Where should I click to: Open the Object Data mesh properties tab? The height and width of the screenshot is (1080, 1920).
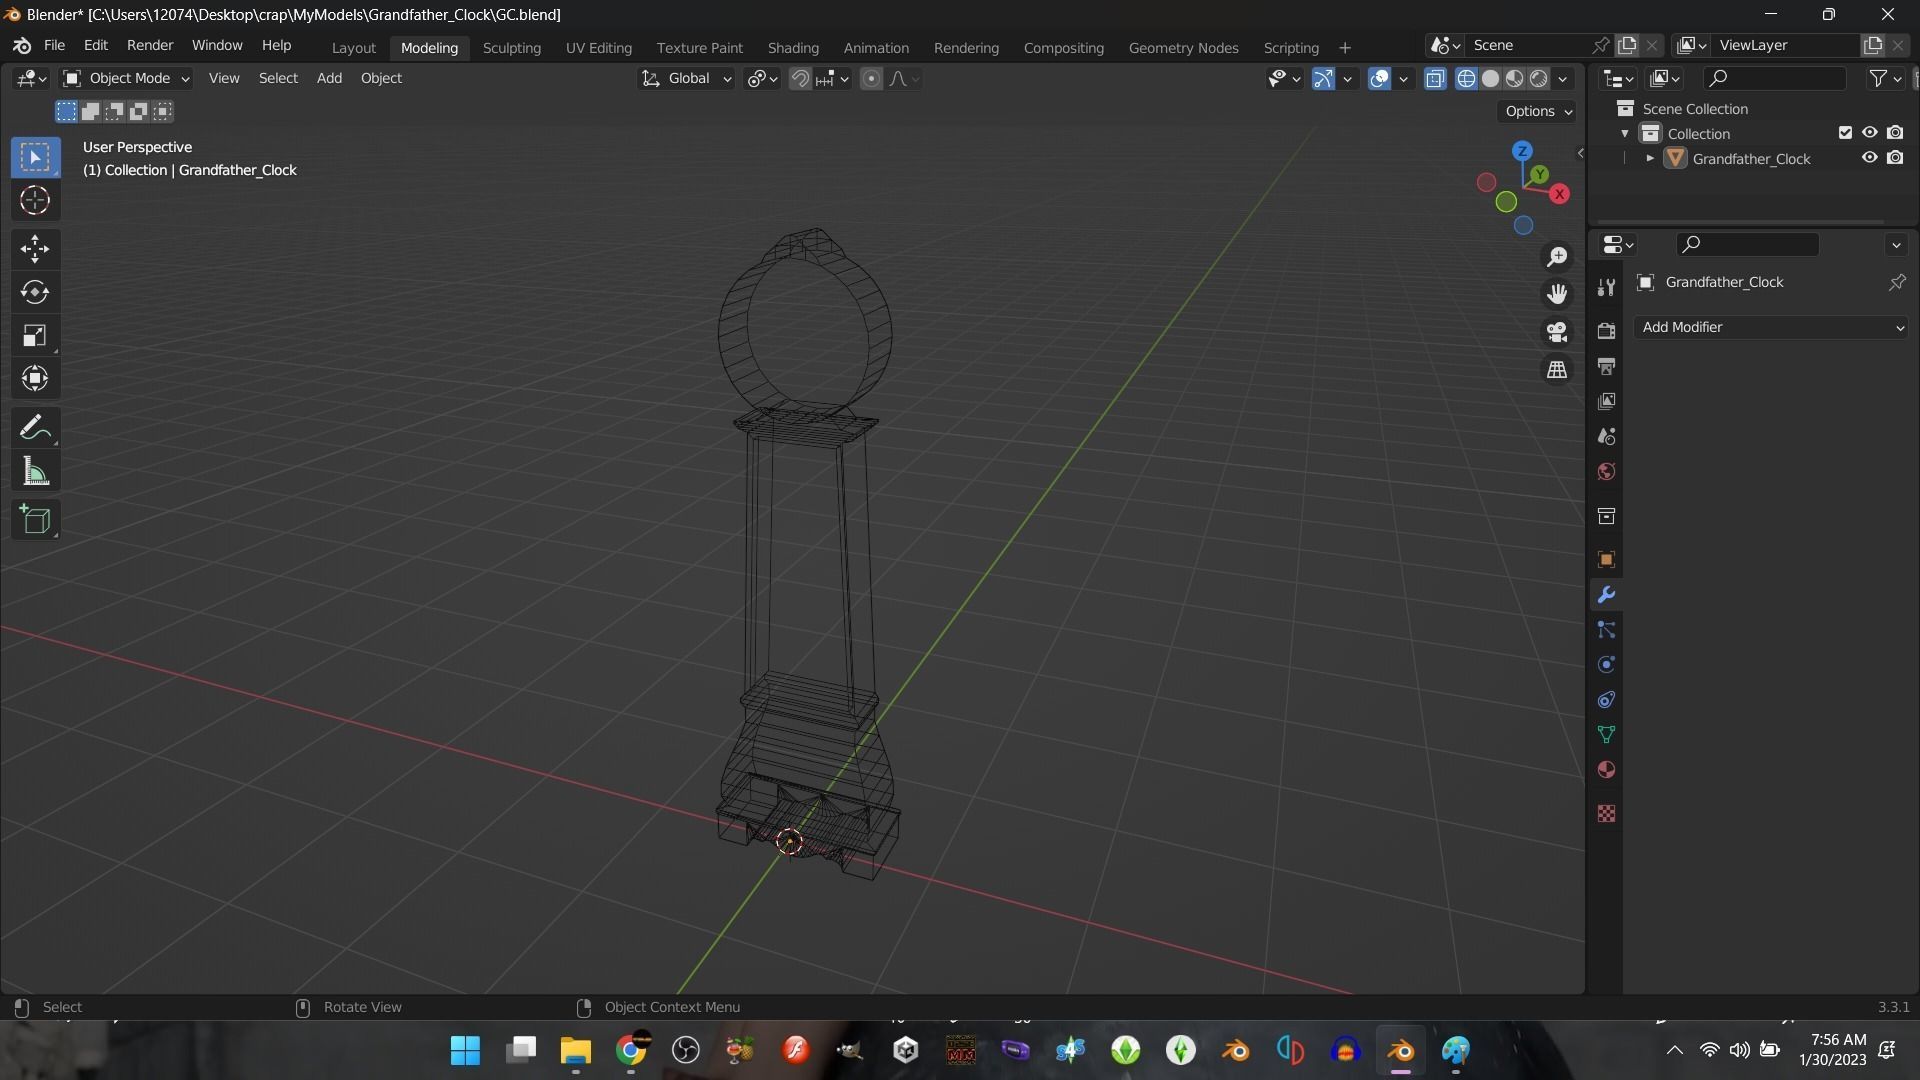1606,734
